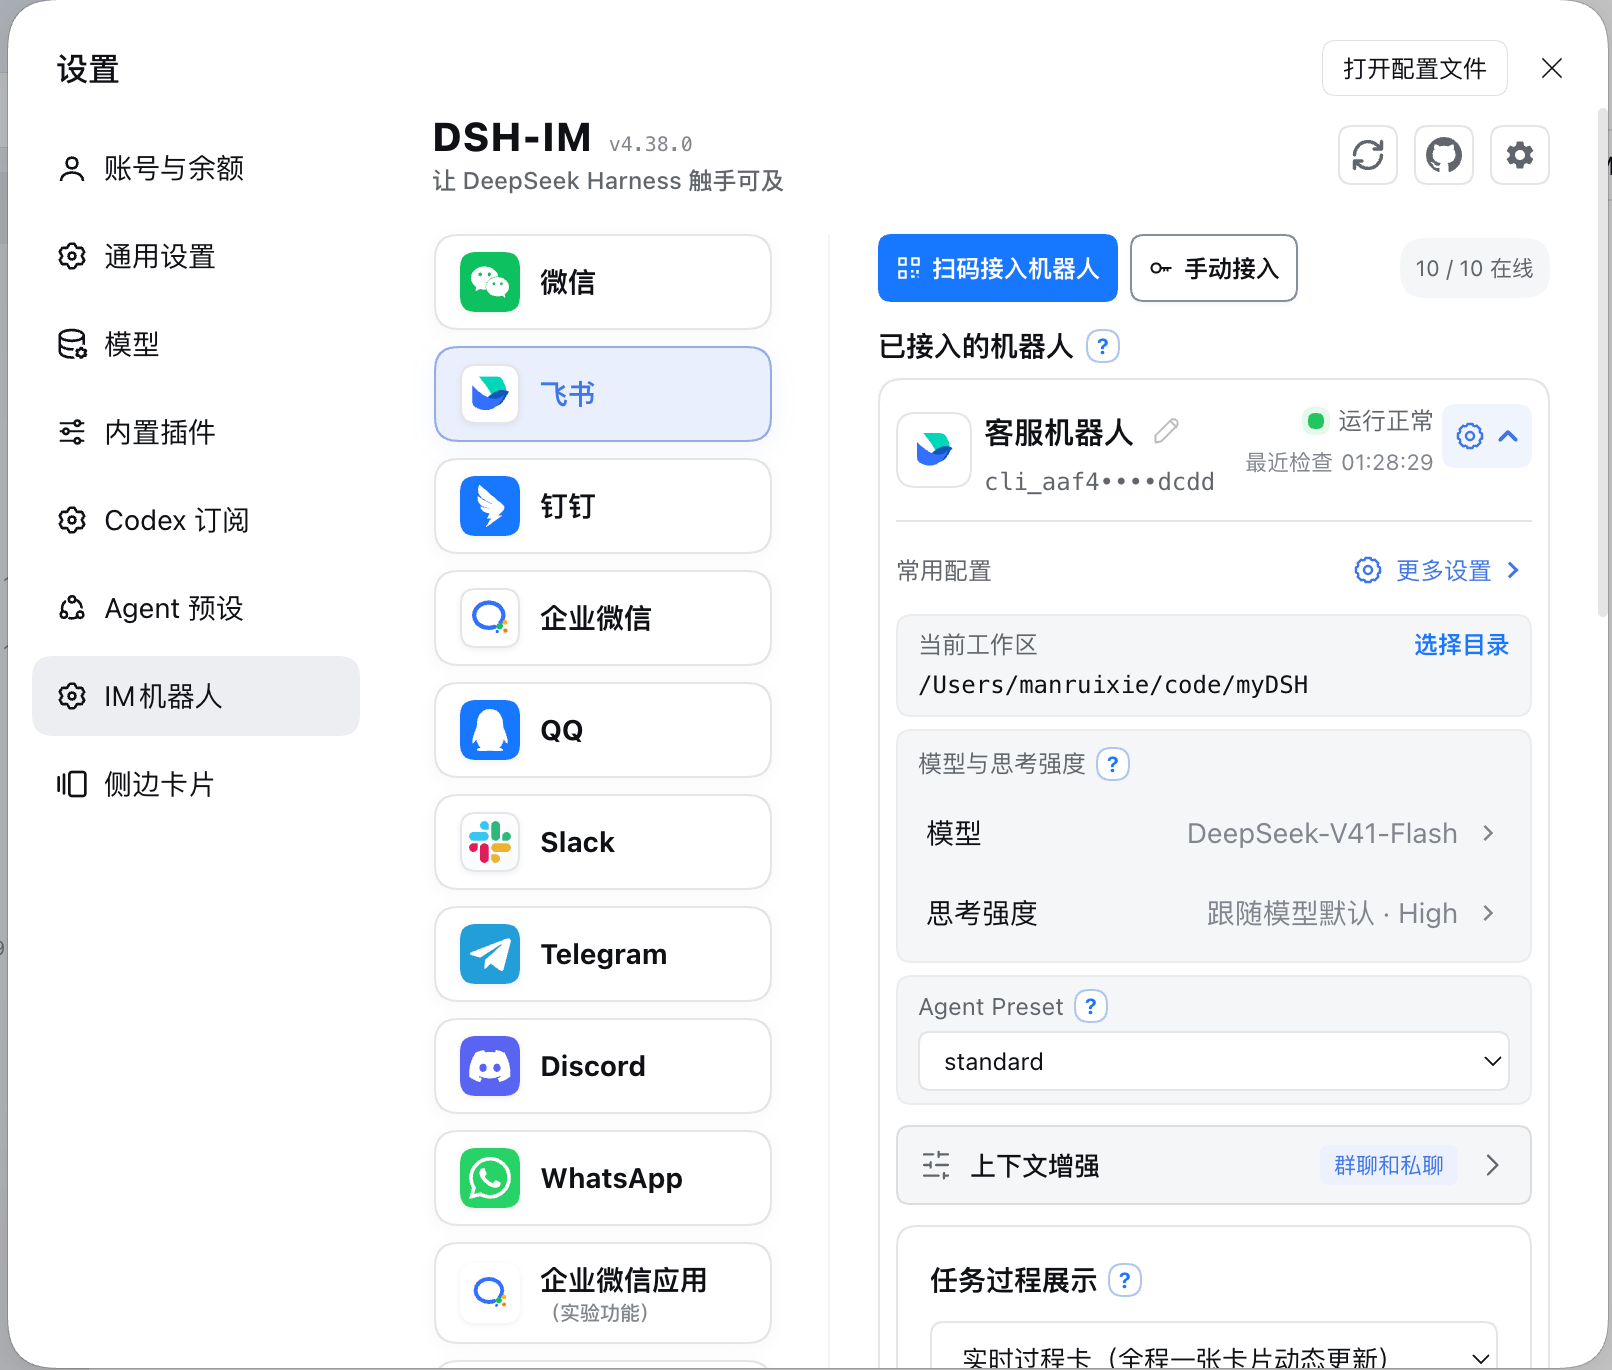Select the 企业微信应用 experimental platform
The image size is (1612, 1370).
point(603,1293)
